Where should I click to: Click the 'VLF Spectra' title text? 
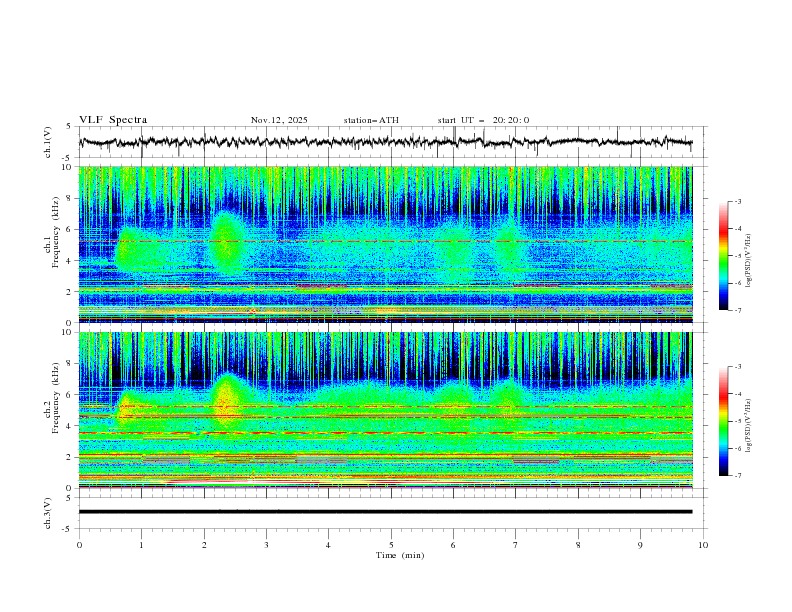coord(113,120)
